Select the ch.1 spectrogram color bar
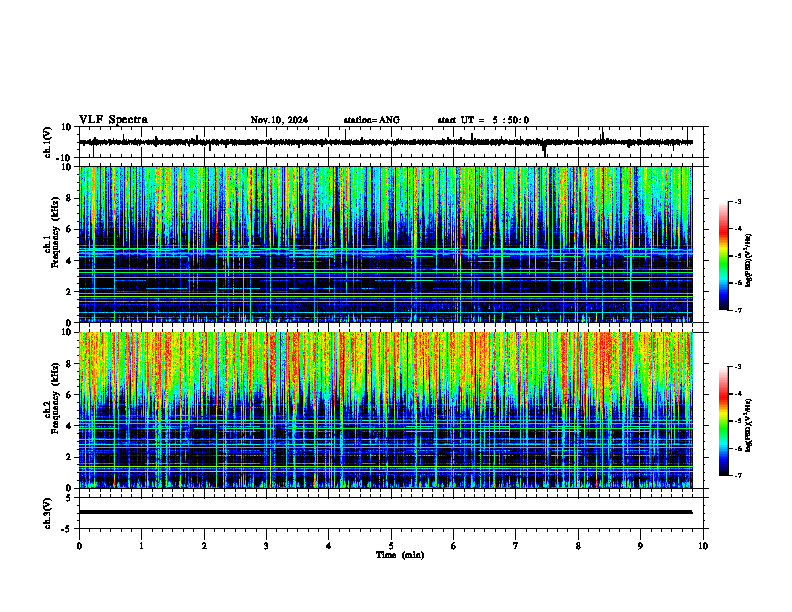792x612 pixels. coord(724,256)
